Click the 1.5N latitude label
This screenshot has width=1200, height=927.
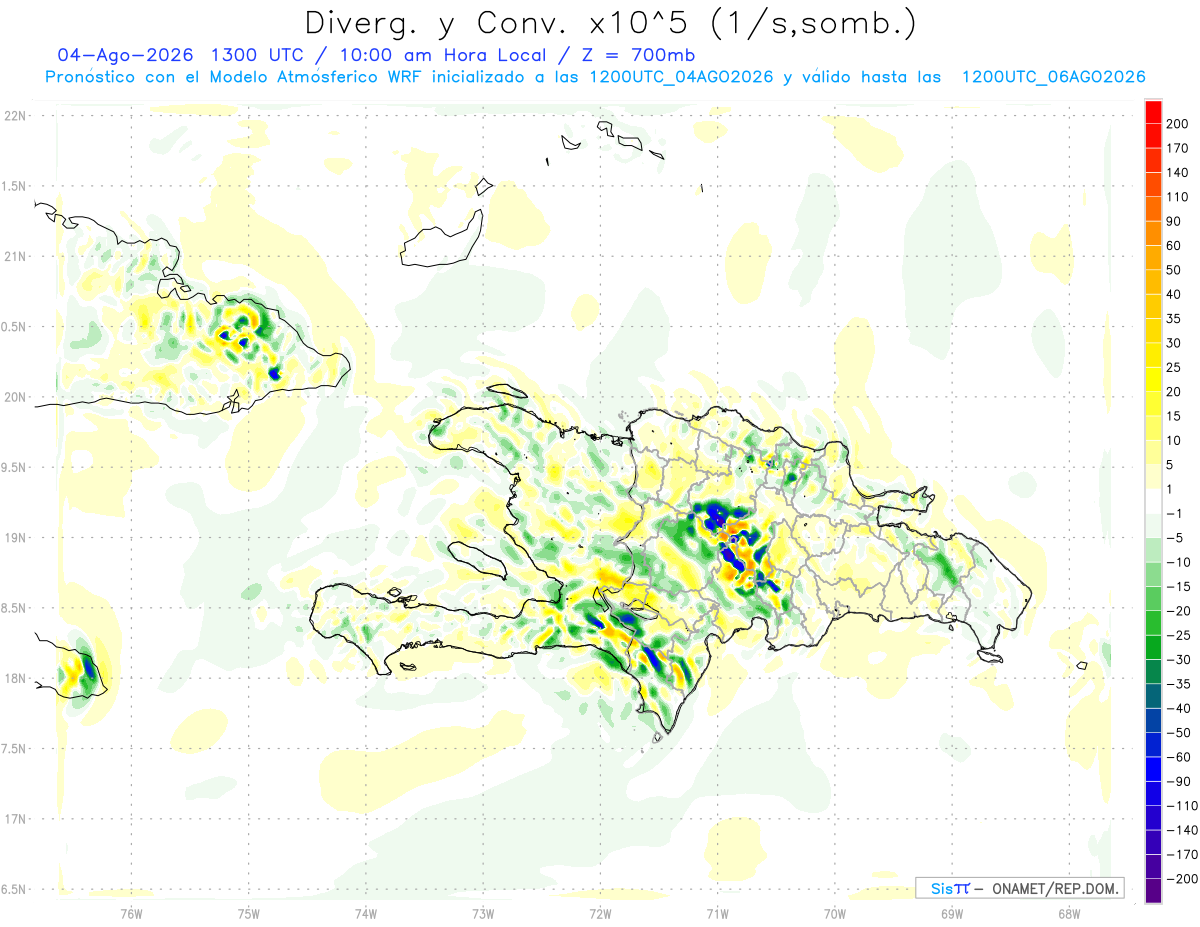point(14,186)
